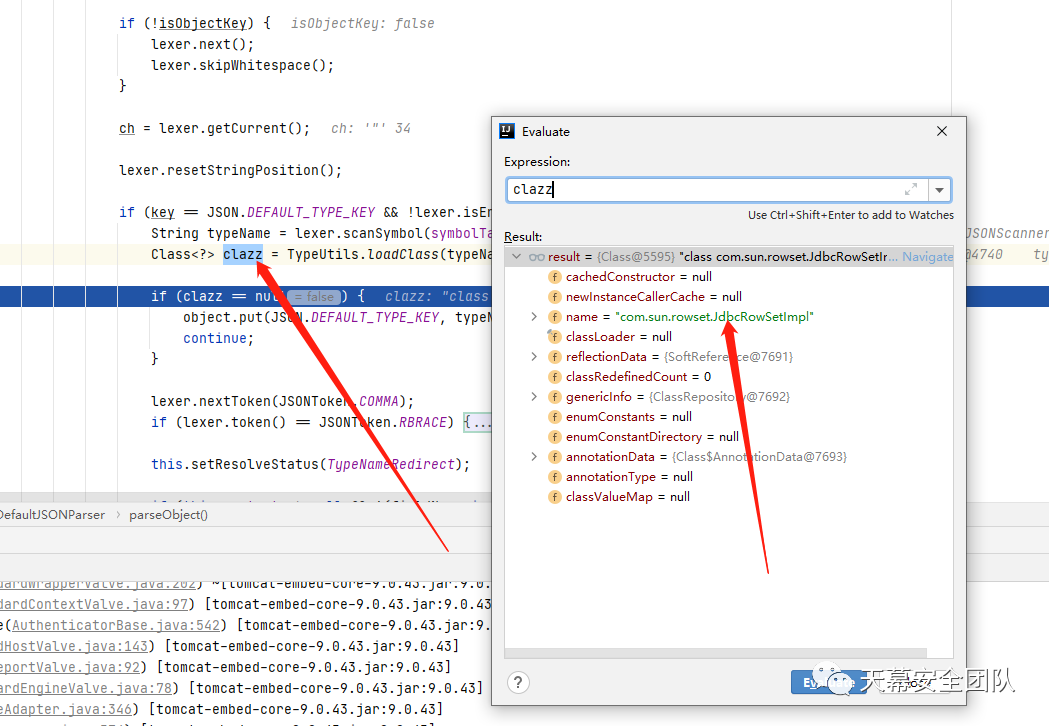The width and height of the screenshot is (1049, 726).
Task: Click the continue keyword in the editor
Action: click(215, 339)
